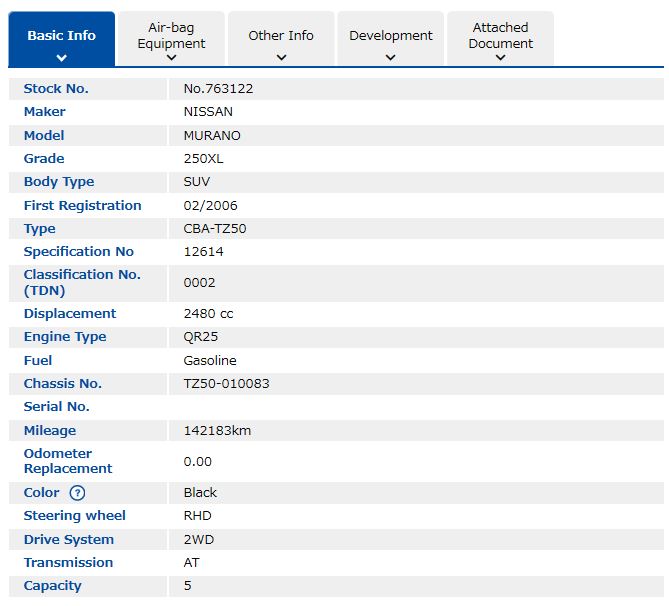Select the engine type value QR25

pyautogui.click(x=200, y=337)
